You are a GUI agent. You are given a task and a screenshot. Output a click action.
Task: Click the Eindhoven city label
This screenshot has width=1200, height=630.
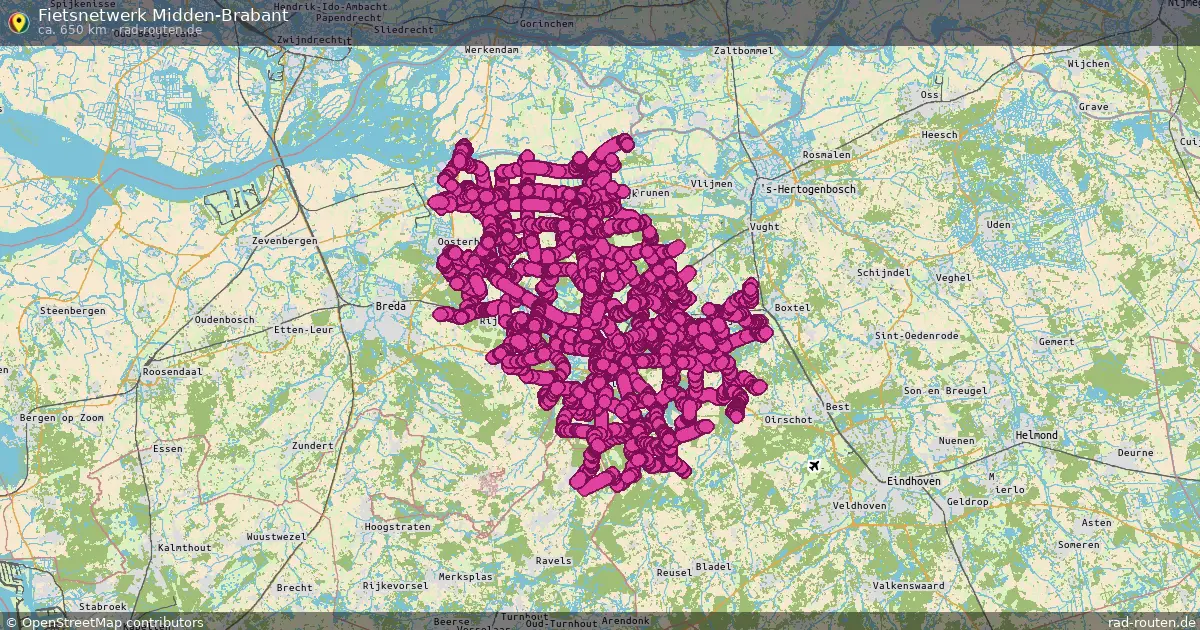pyautogui.click(x=914, y=481)
